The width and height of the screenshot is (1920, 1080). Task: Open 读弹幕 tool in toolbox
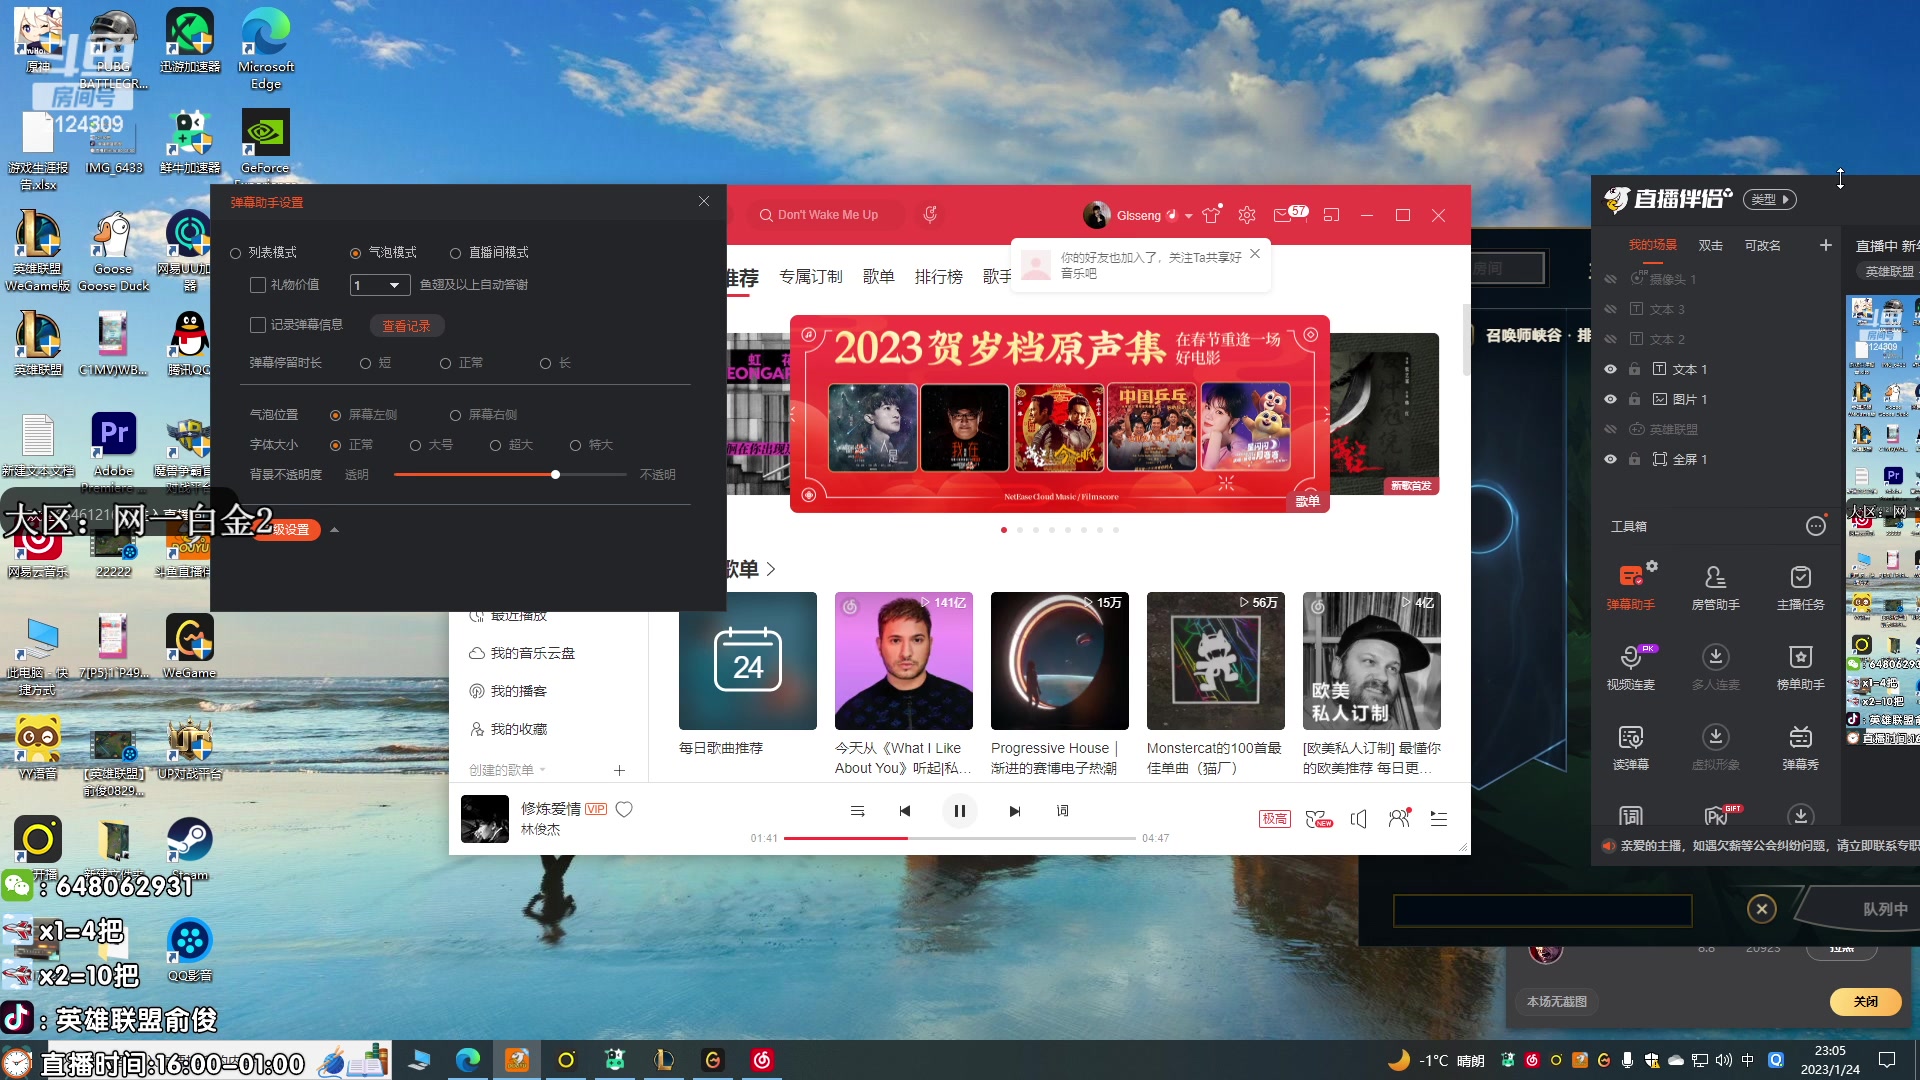[x=1630, y=747]
